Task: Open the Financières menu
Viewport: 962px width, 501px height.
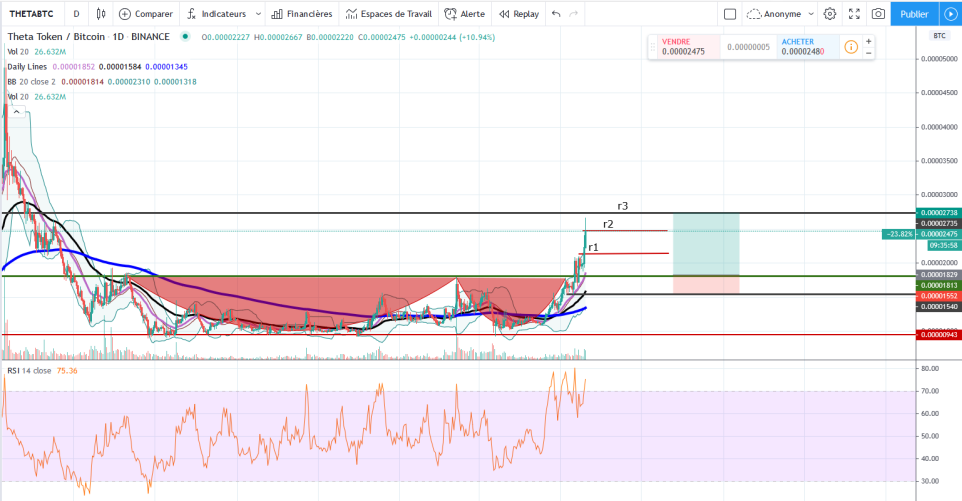Action: (x=302, y=13)
